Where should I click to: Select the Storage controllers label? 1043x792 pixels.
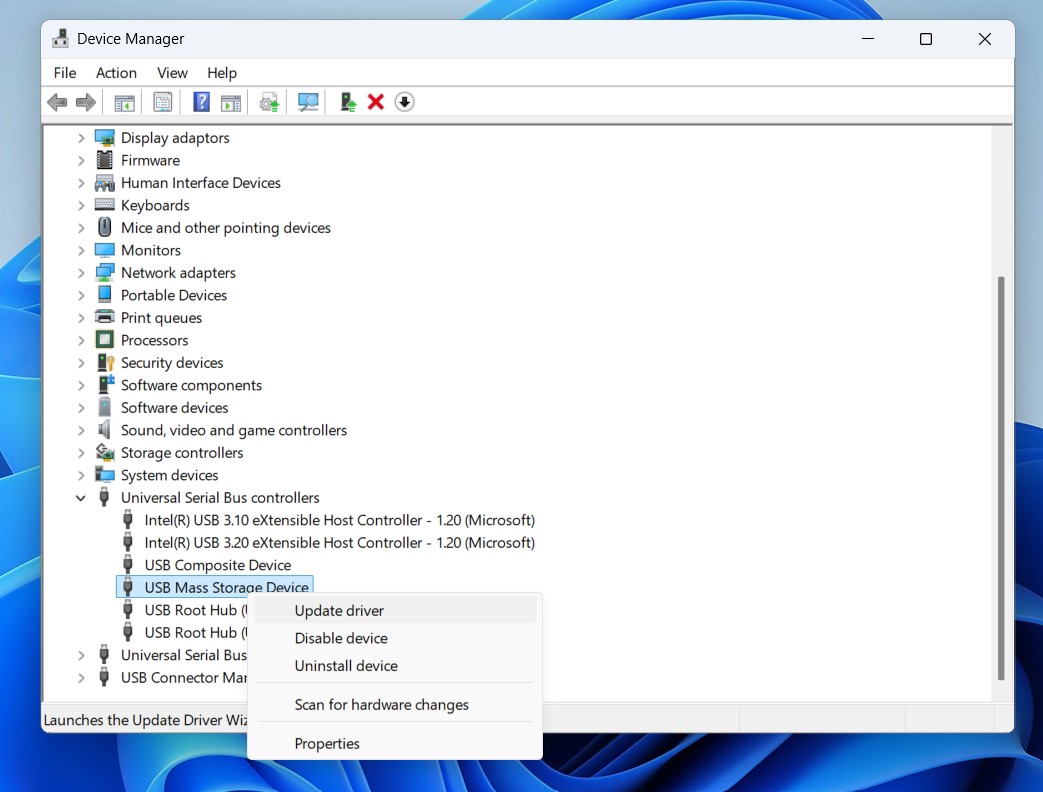coord(182,453)
